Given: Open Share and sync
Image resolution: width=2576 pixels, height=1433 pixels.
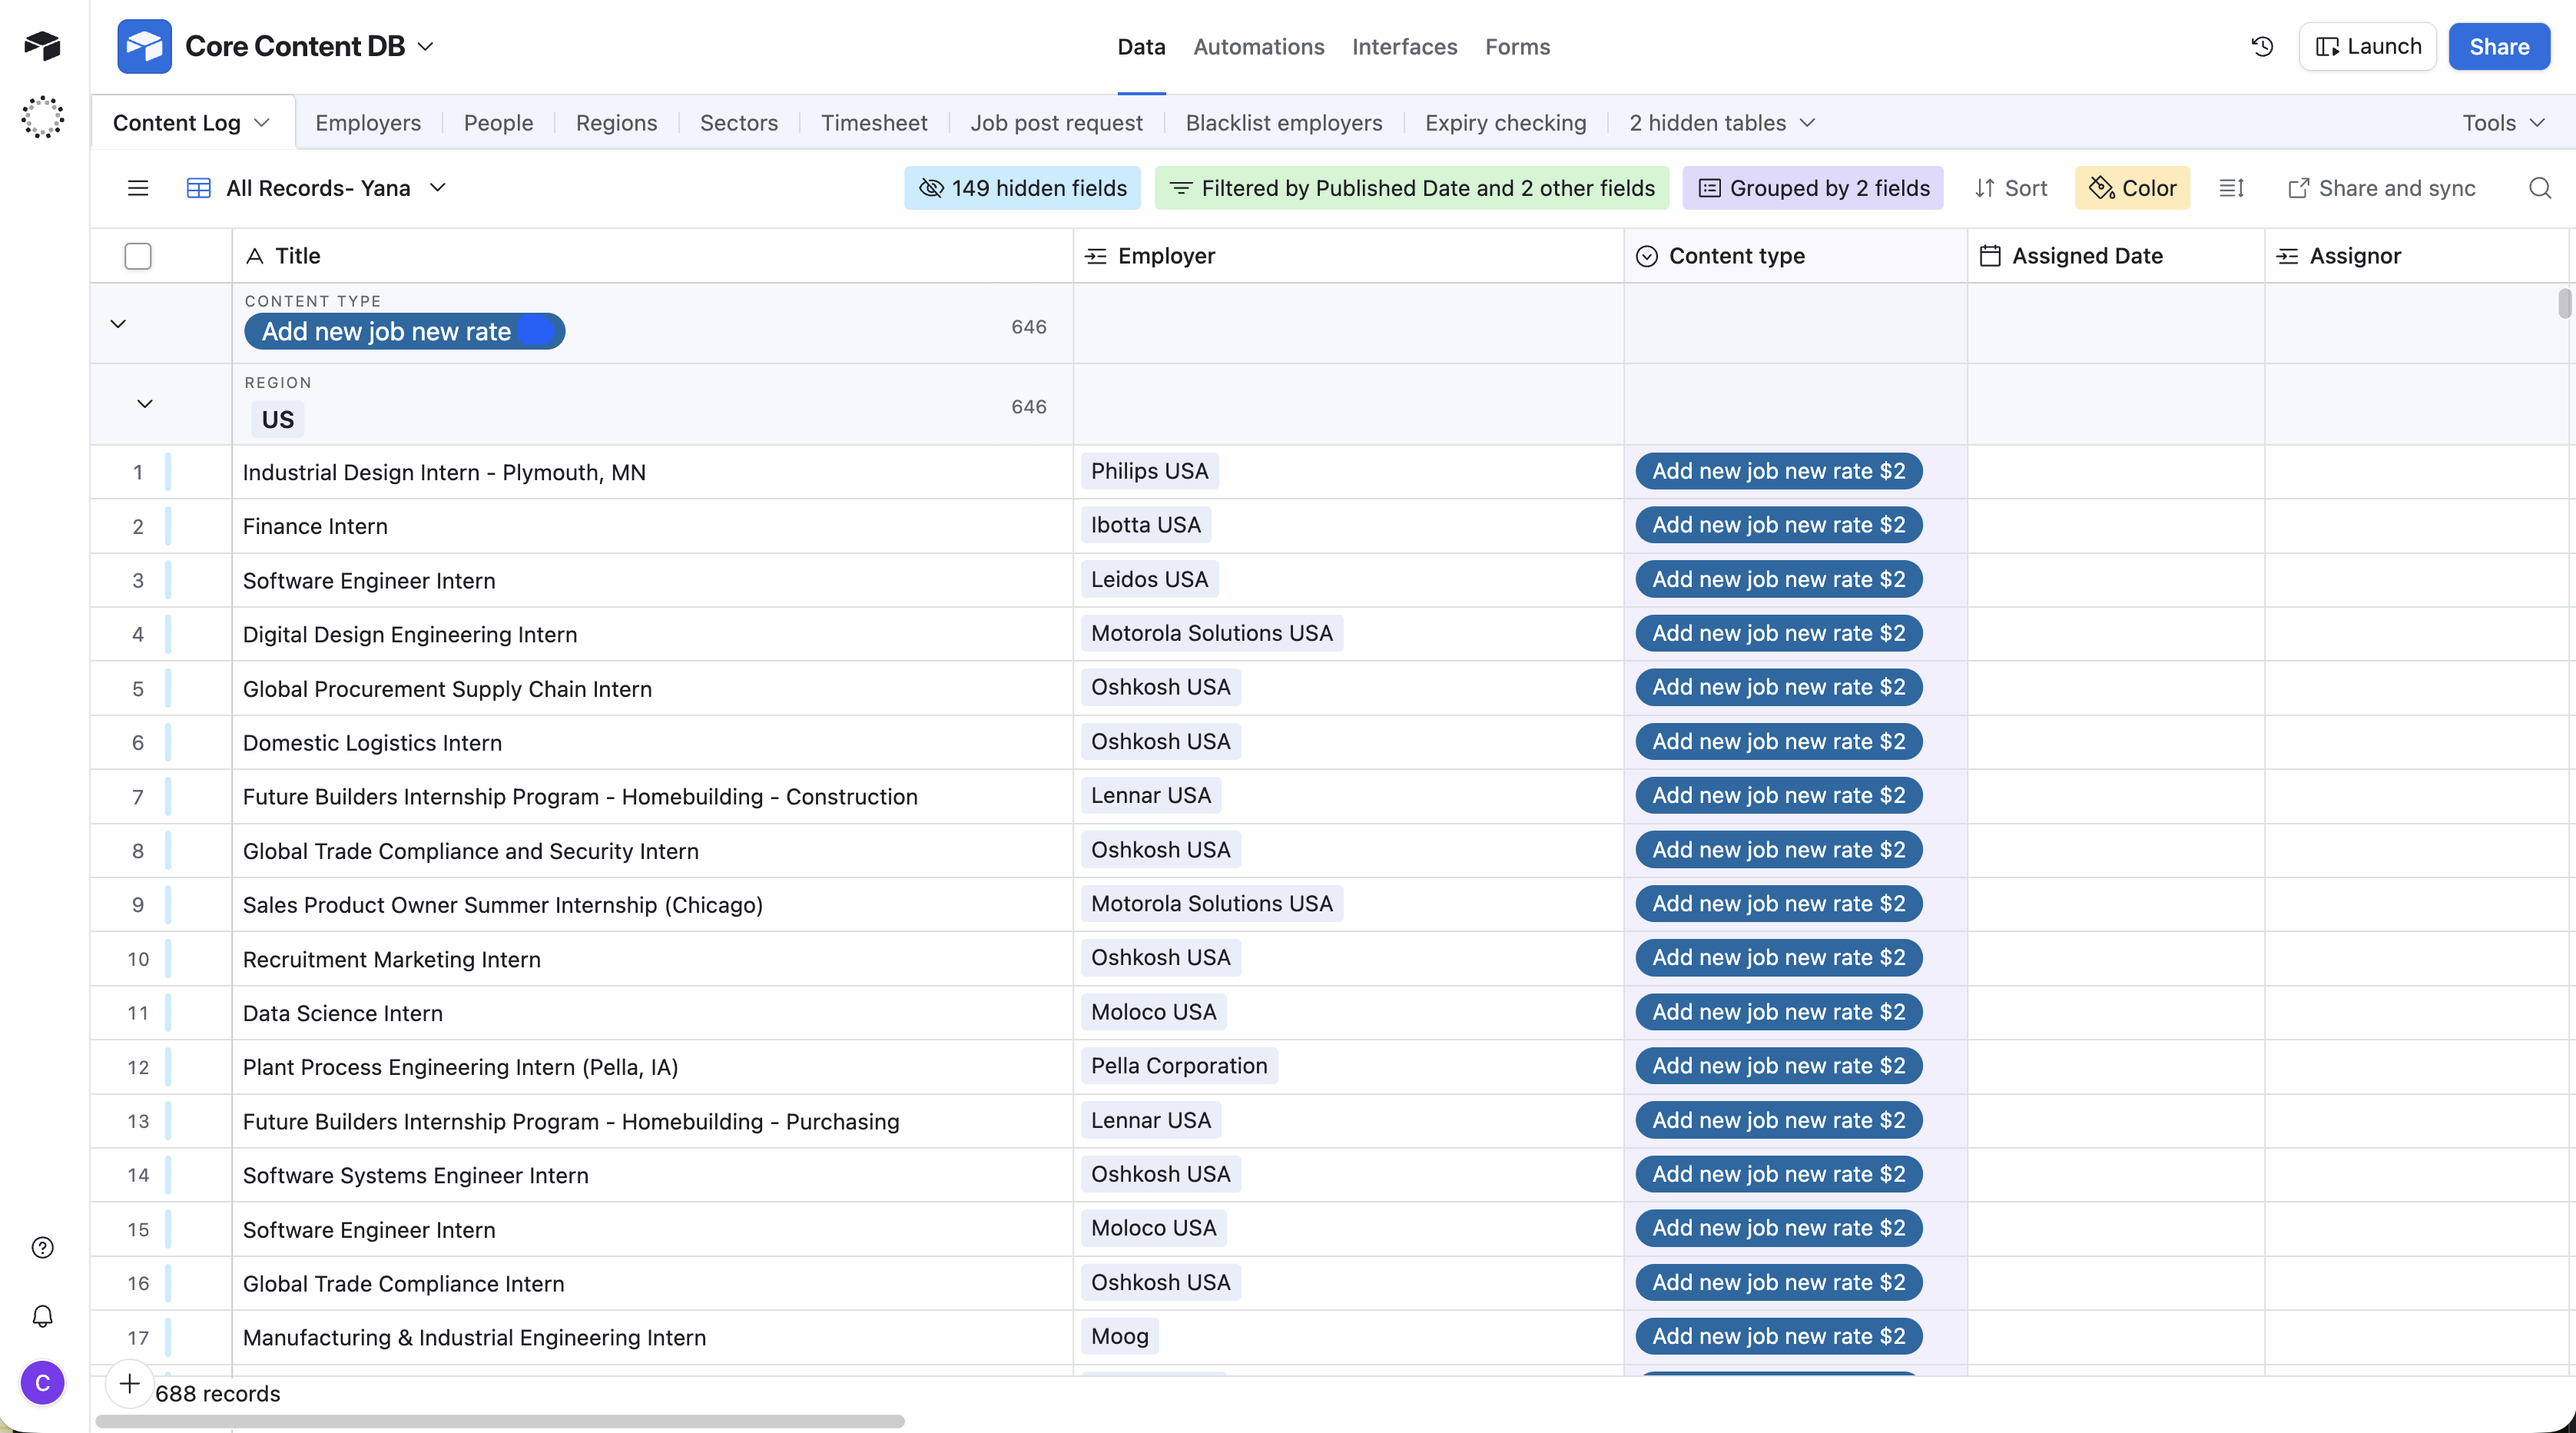Looking at the screenshot, I should (2382, 188).
